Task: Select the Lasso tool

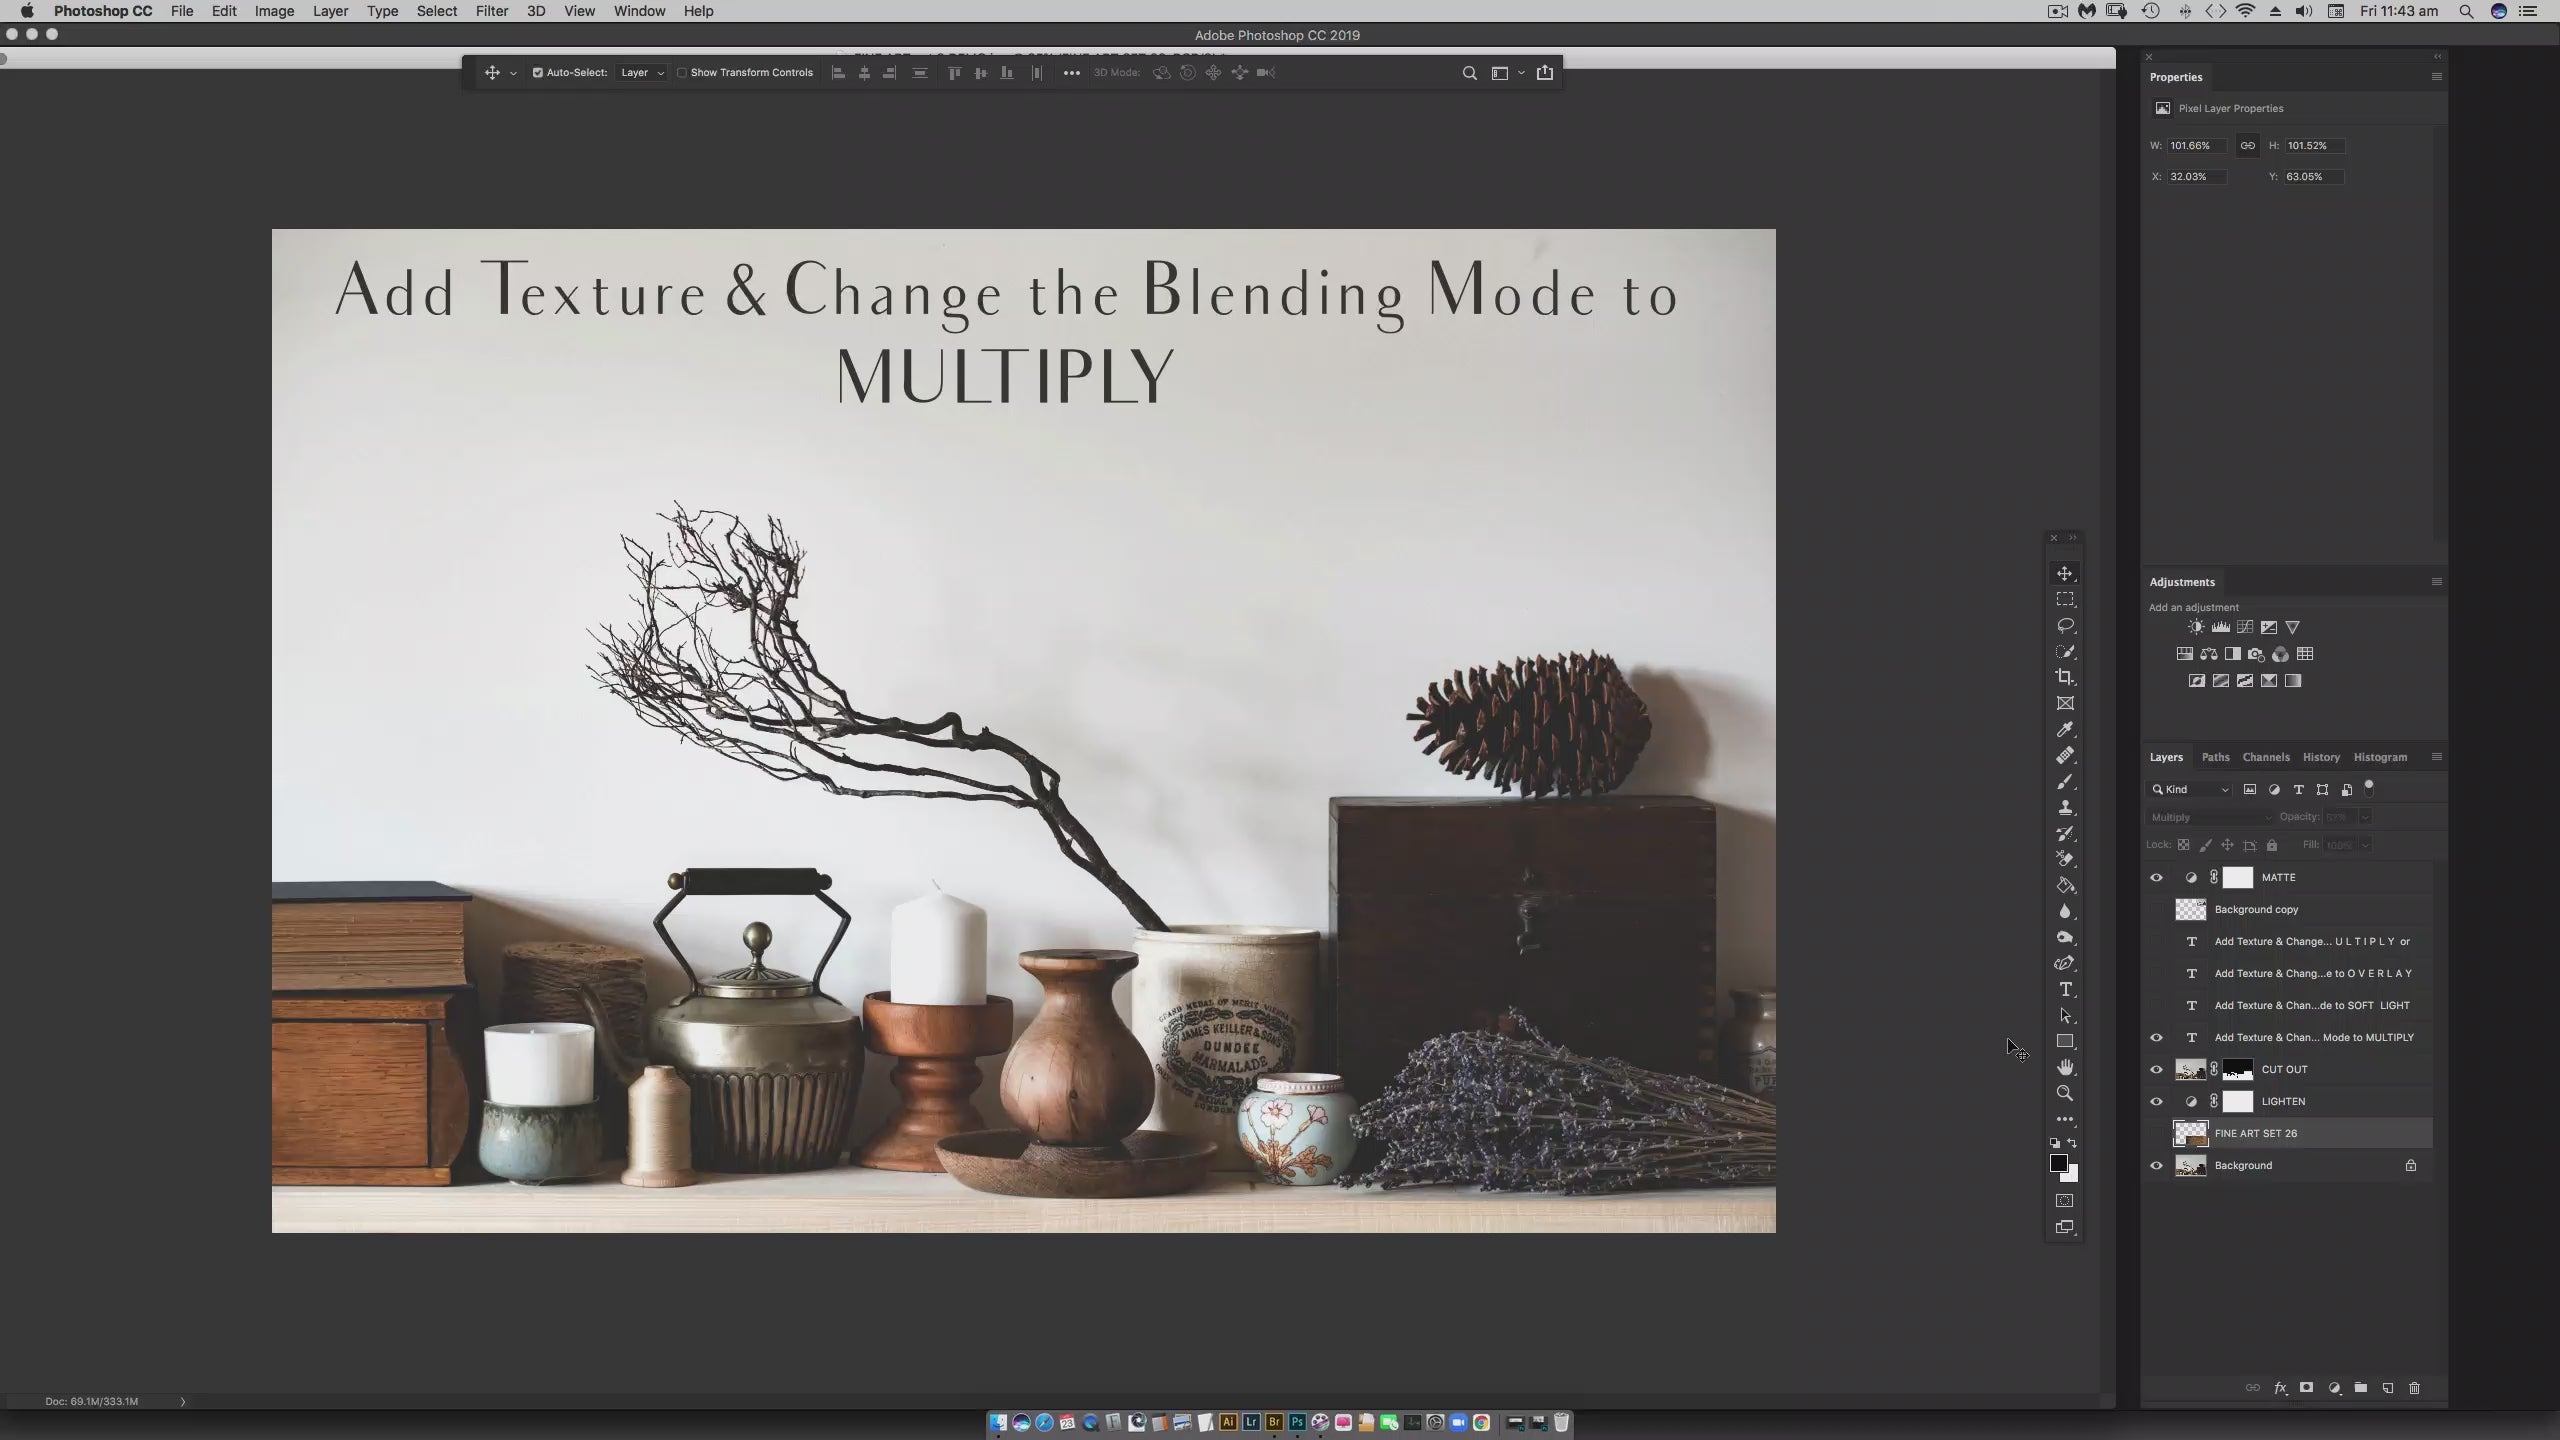Action: pos(2065,625)
